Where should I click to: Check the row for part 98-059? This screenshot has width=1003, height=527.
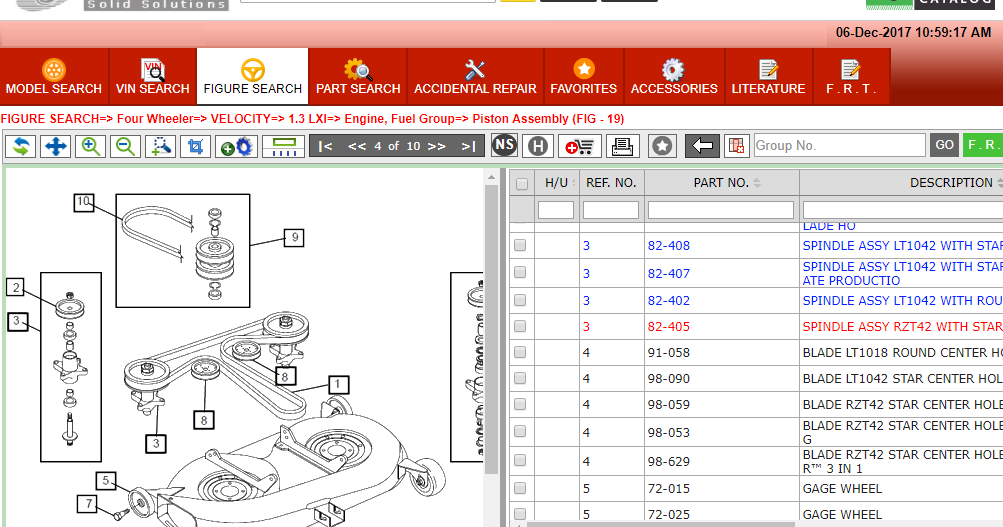click(520, 404)
